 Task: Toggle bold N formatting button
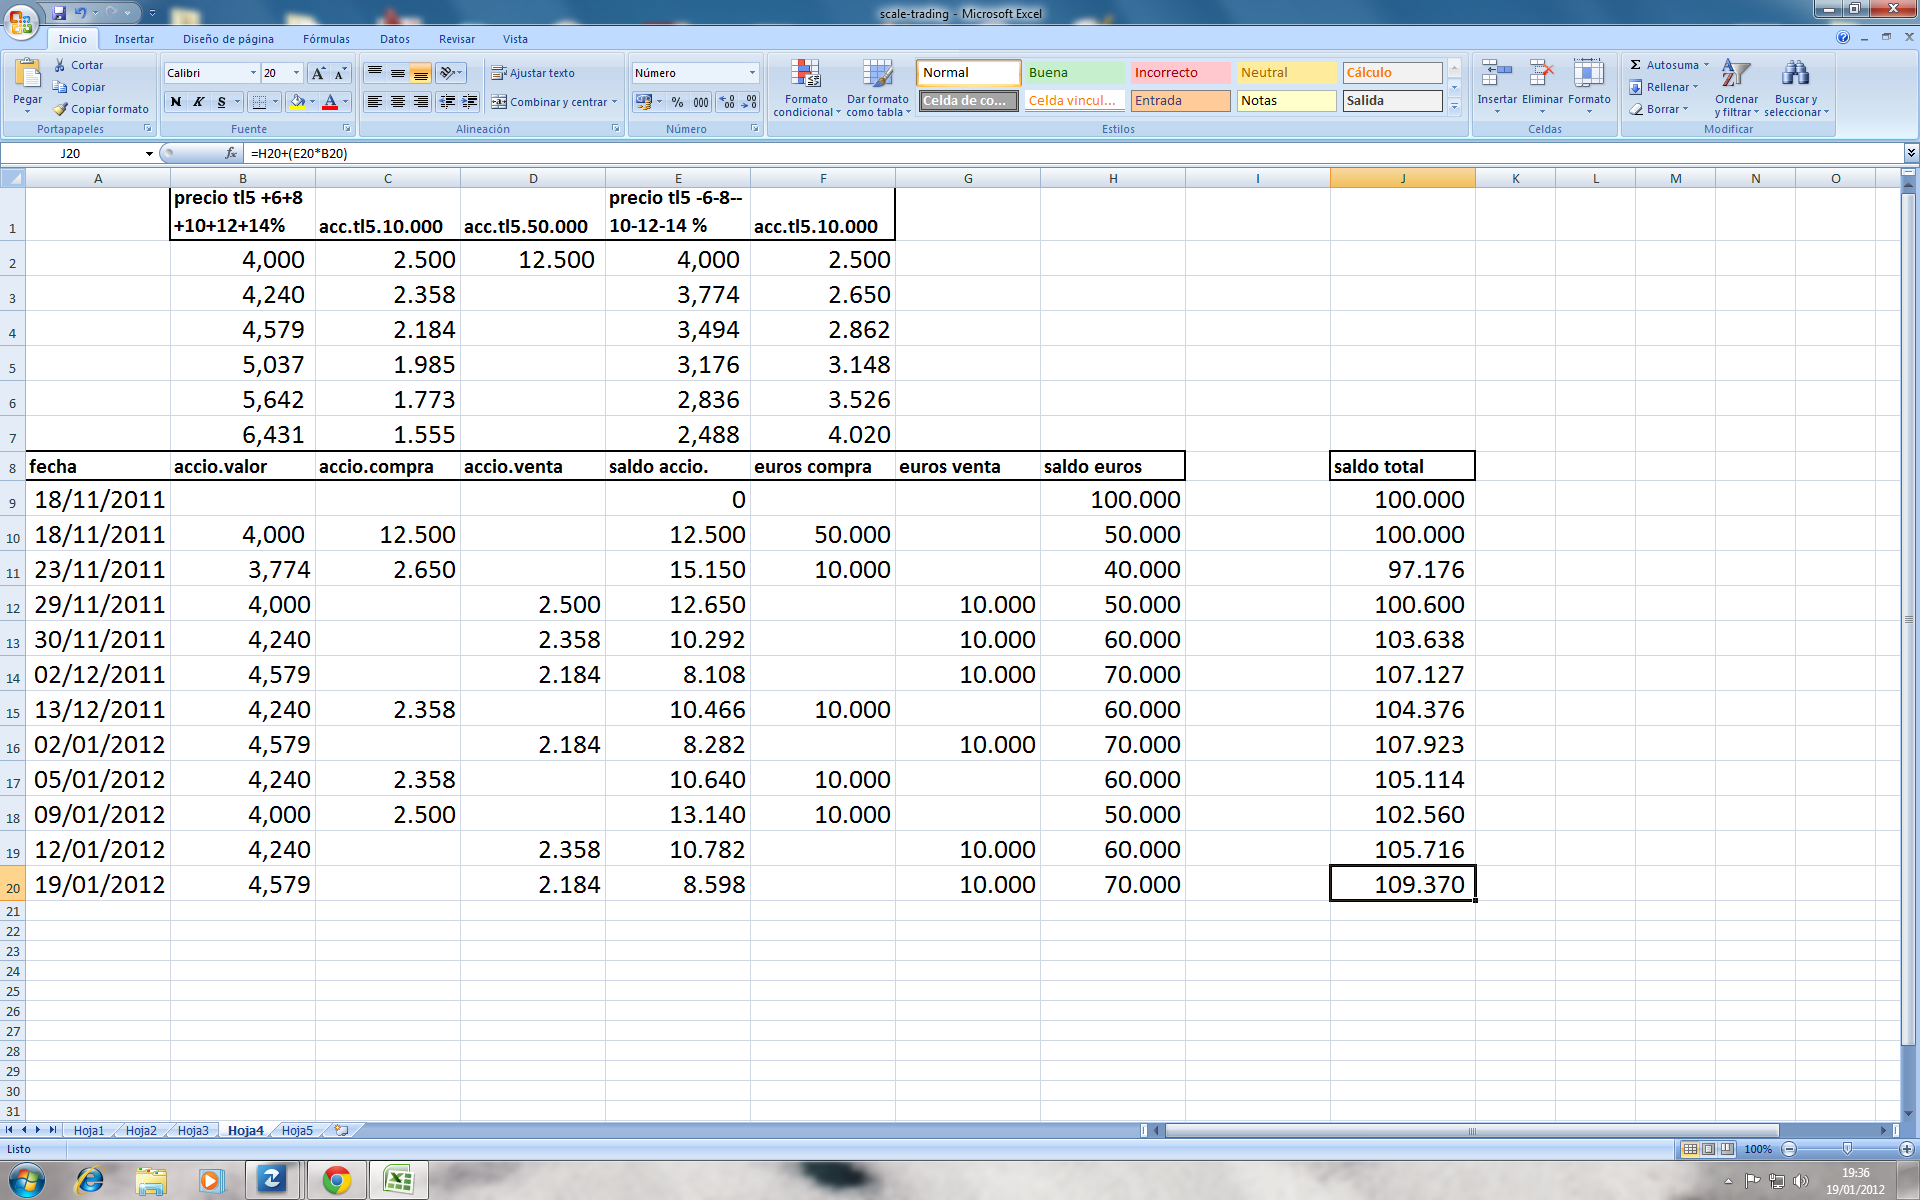(x=176, y=102)
